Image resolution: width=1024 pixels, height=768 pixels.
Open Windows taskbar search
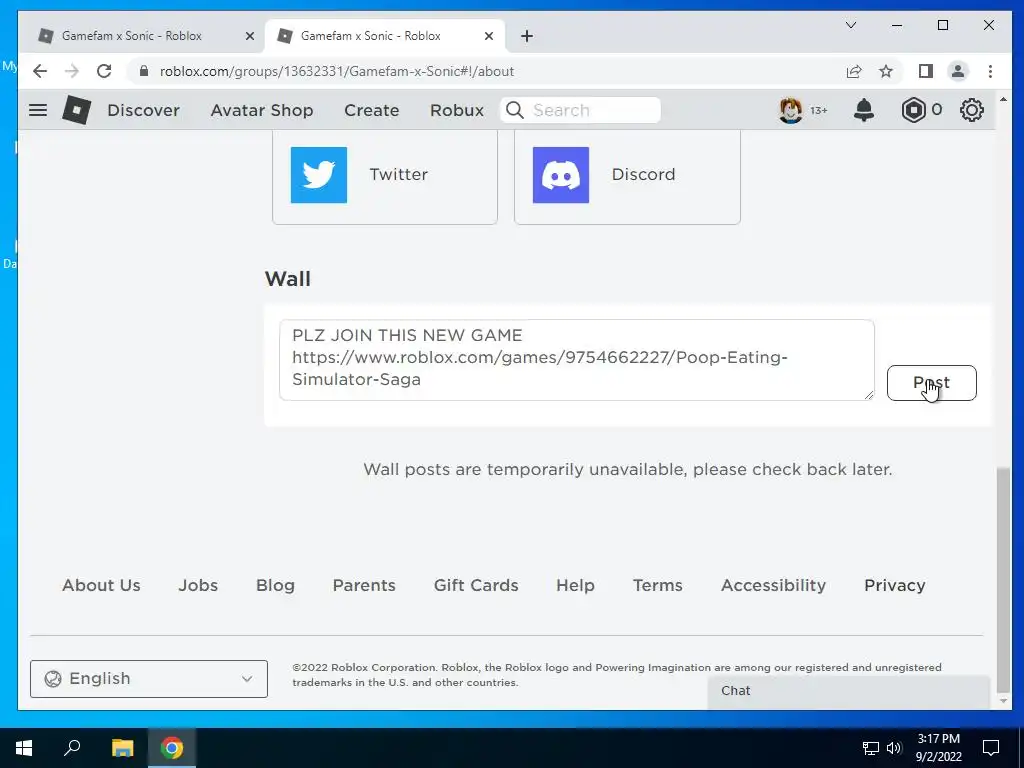click(72, 747)
